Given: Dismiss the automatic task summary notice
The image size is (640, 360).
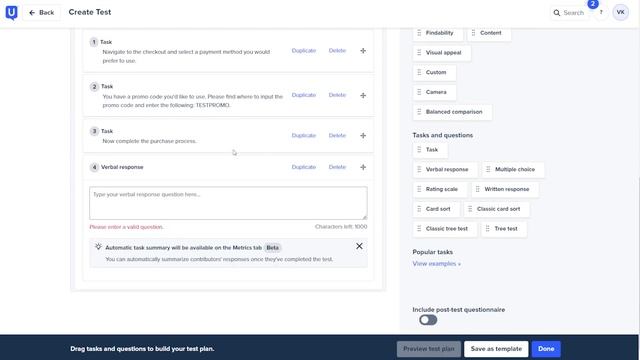Looking at the screenshot, I should pyautogui.click(x=359, y=246).
